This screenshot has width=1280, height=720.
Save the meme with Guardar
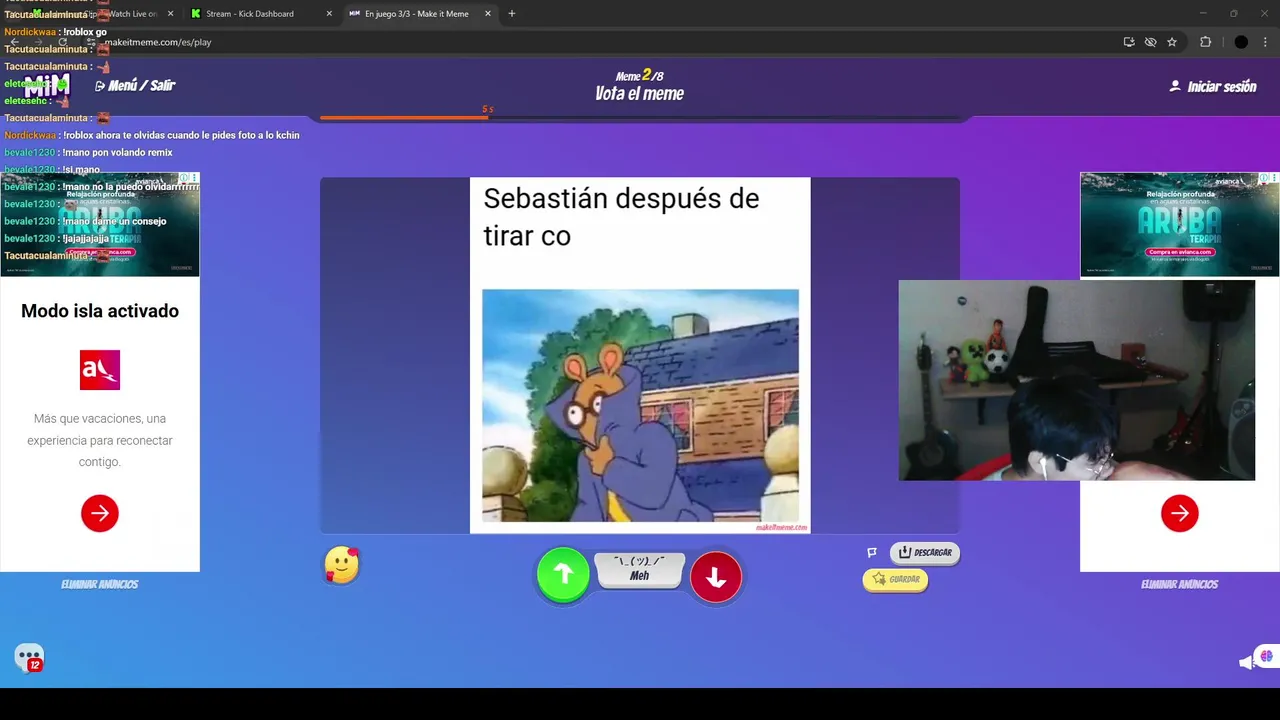895,579
